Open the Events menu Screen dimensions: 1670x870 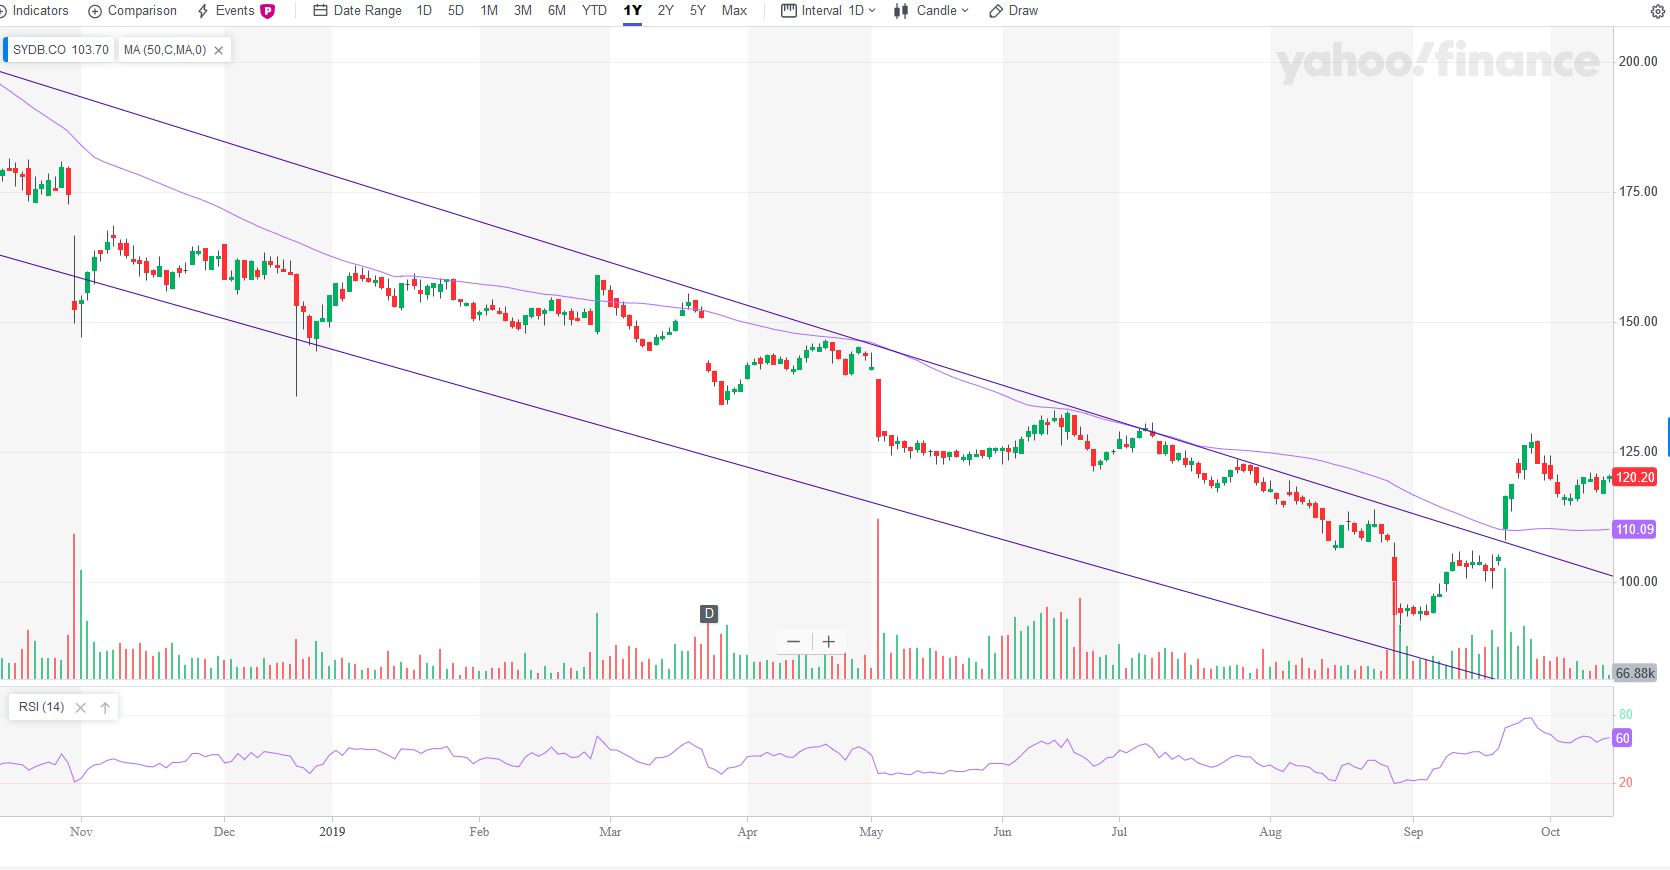(x=236, y=10)
